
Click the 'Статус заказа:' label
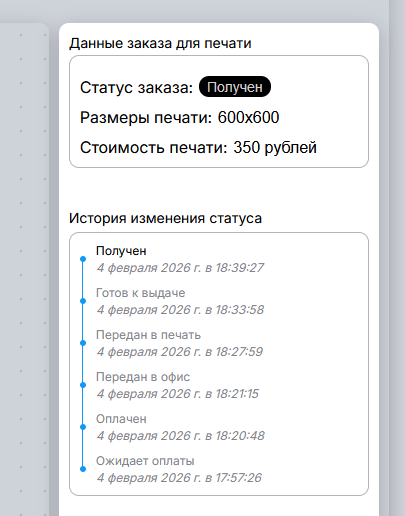[x=136, y=87]
